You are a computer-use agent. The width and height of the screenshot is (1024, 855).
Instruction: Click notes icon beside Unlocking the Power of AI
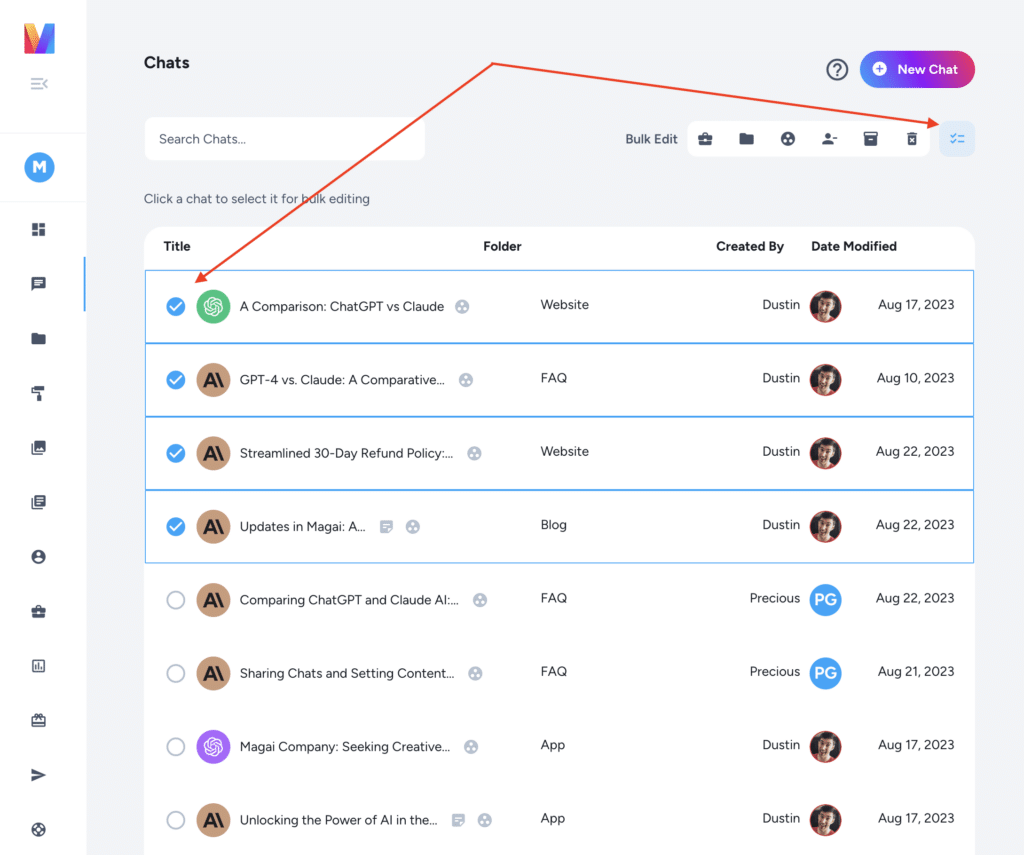point(458,820)
